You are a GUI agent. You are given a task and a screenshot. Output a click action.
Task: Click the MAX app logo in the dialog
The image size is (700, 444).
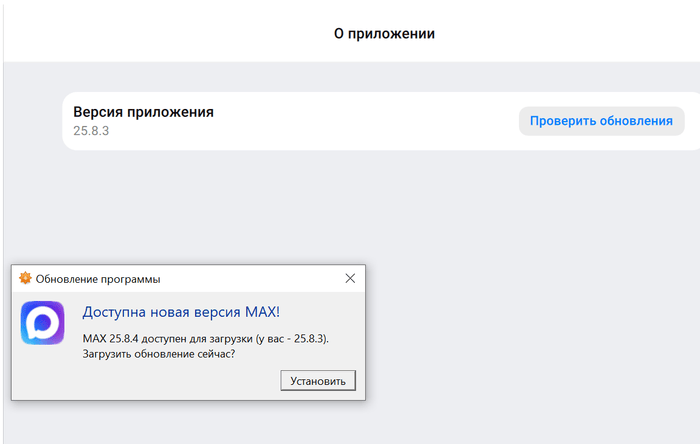(42, 323)
